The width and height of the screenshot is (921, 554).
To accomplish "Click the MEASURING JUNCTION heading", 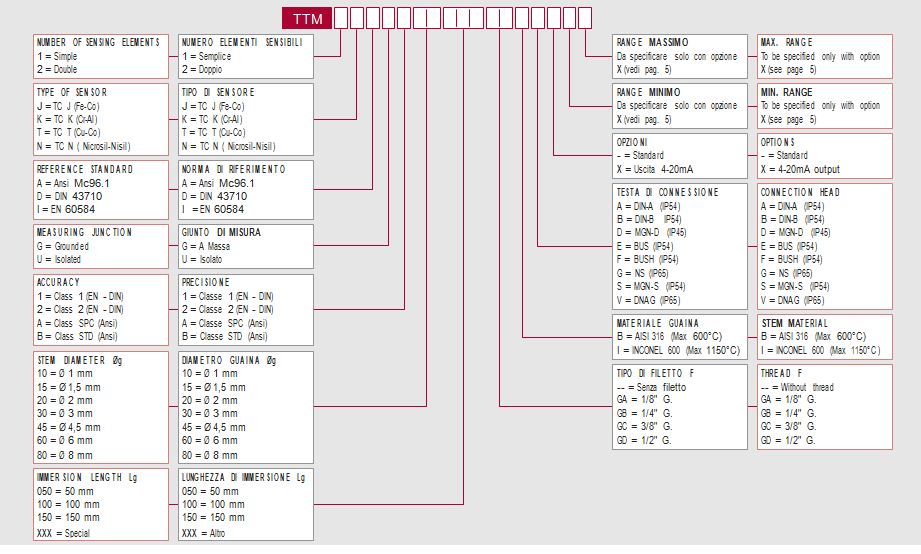I will coord(82,232).
